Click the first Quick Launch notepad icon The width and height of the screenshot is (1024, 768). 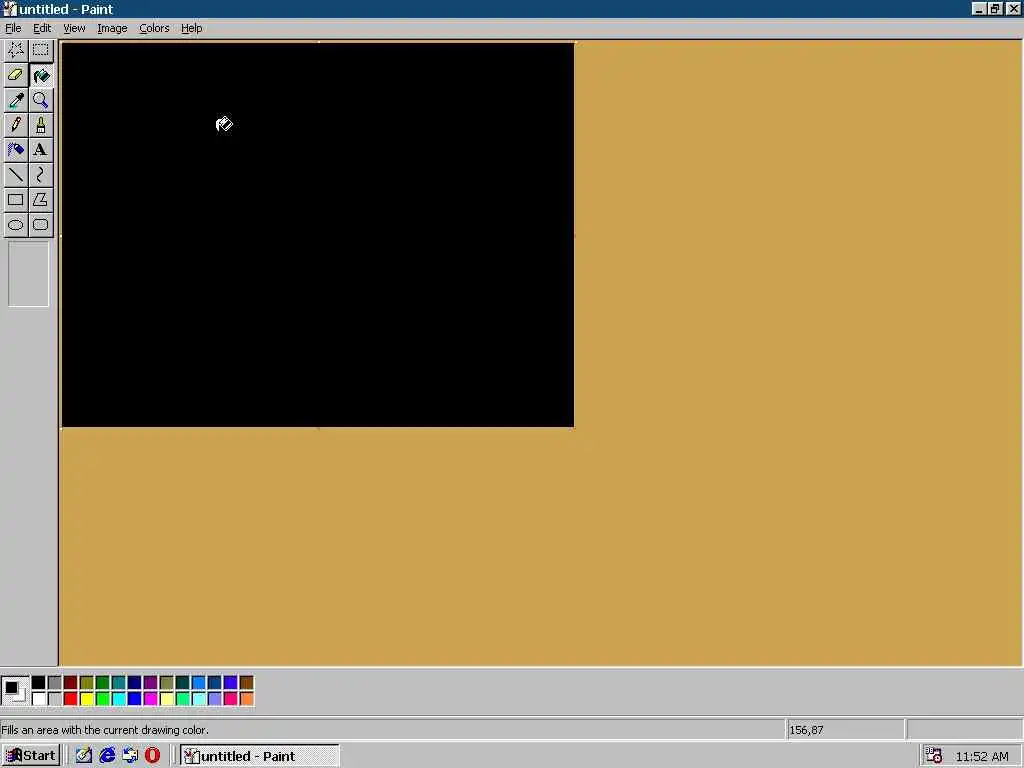[84, 756]
